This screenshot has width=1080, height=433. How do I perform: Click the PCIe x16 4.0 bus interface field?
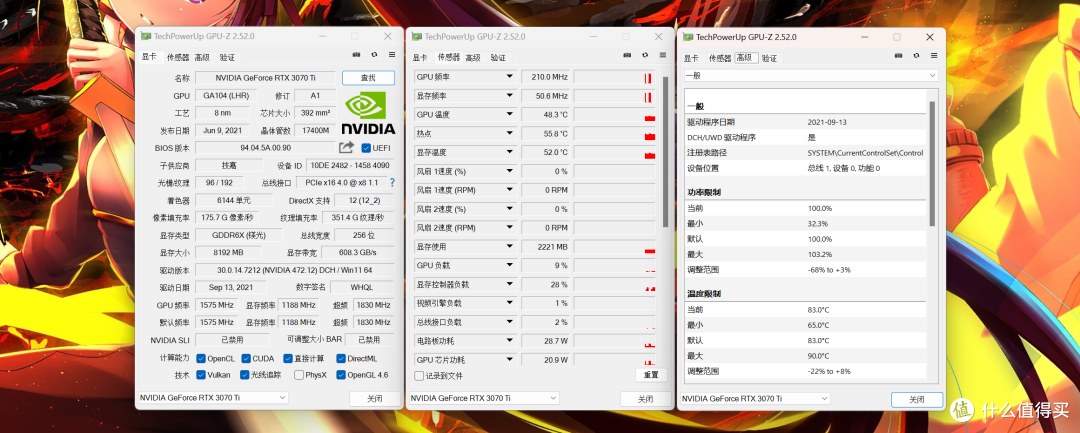(x=342, y=183)
